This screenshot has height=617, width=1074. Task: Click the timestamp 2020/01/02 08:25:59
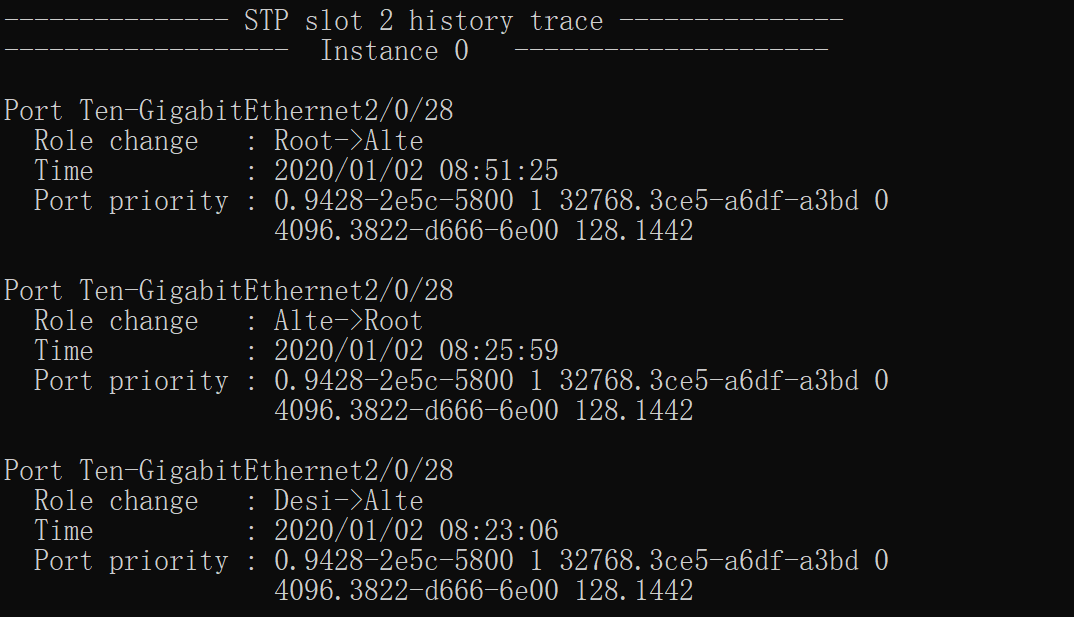click(416, 351)
